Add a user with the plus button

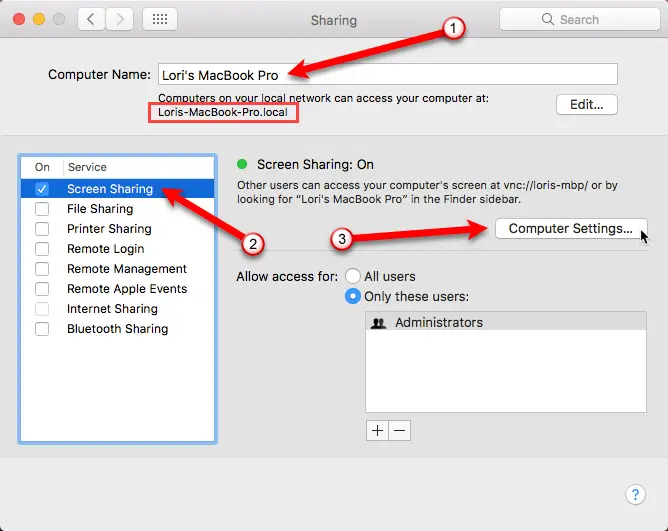click(x=377, y=430)
